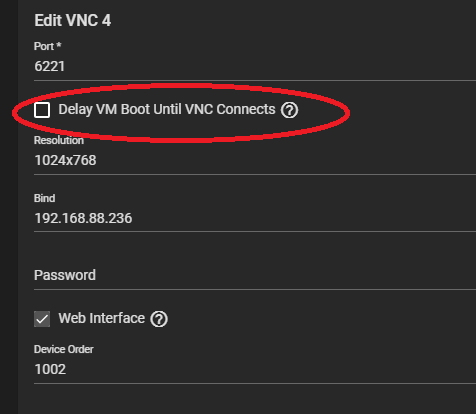Click the dark sidebar strip left of the form

click(9, 207)
